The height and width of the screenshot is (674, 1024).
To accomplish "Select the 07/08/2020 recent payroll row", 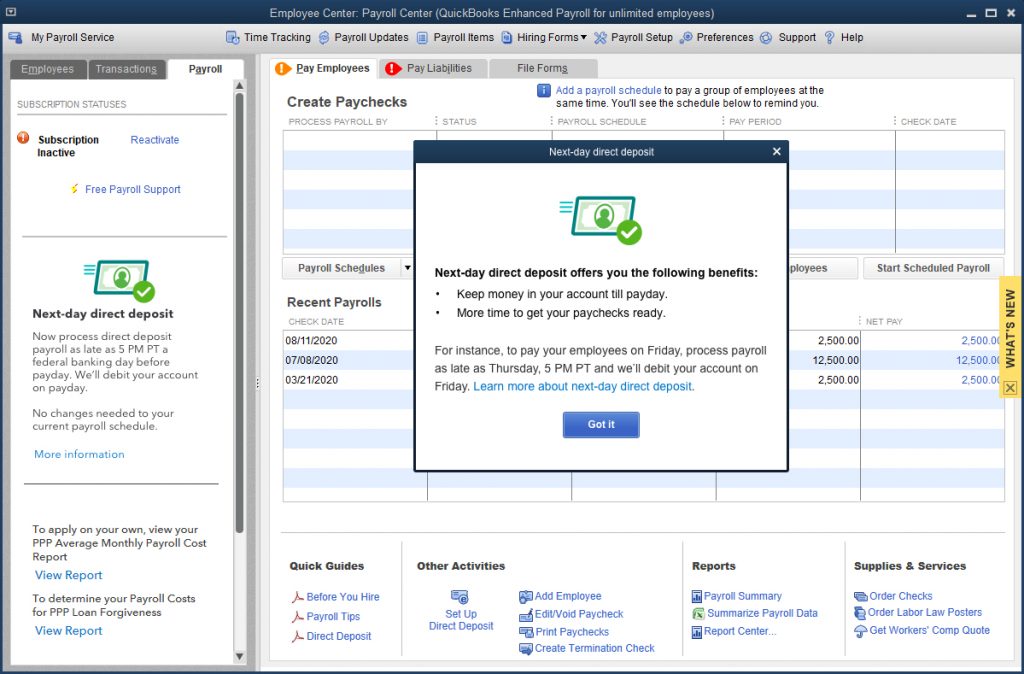I will (x=644, y=360).
